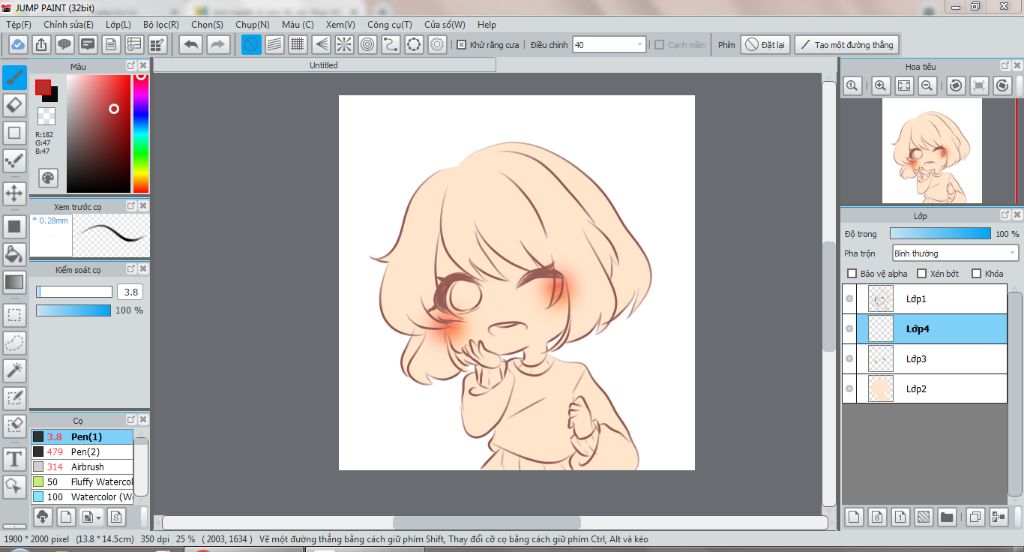
Task: Toggle visibility of layer Lớp1
Action: coord(850,299)
